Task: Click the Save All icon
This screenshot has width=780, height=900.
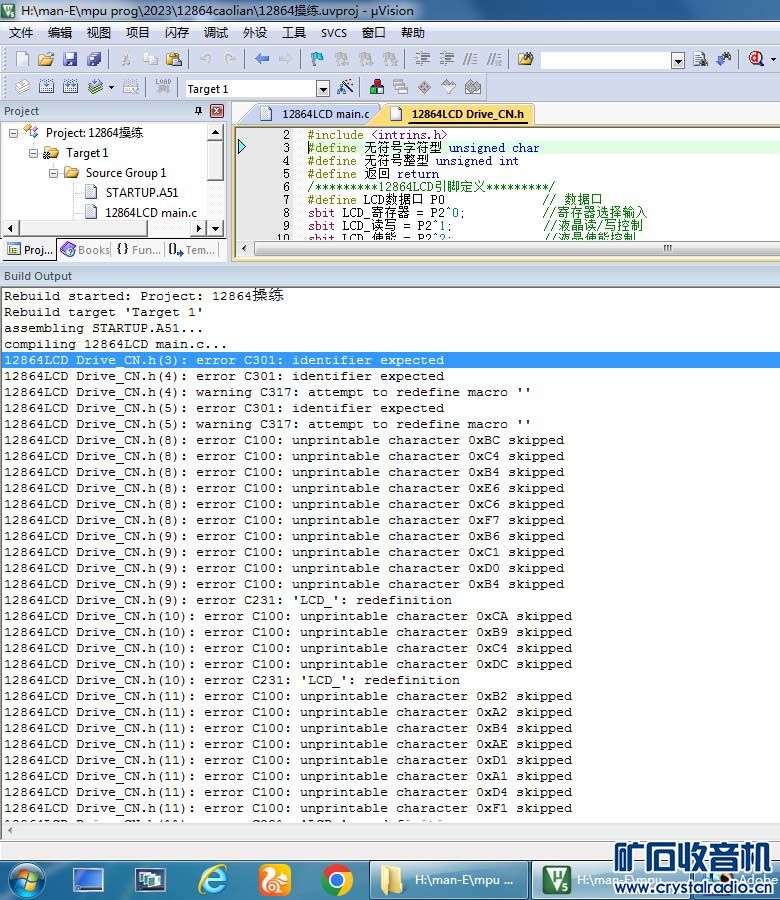Action: 94,60
